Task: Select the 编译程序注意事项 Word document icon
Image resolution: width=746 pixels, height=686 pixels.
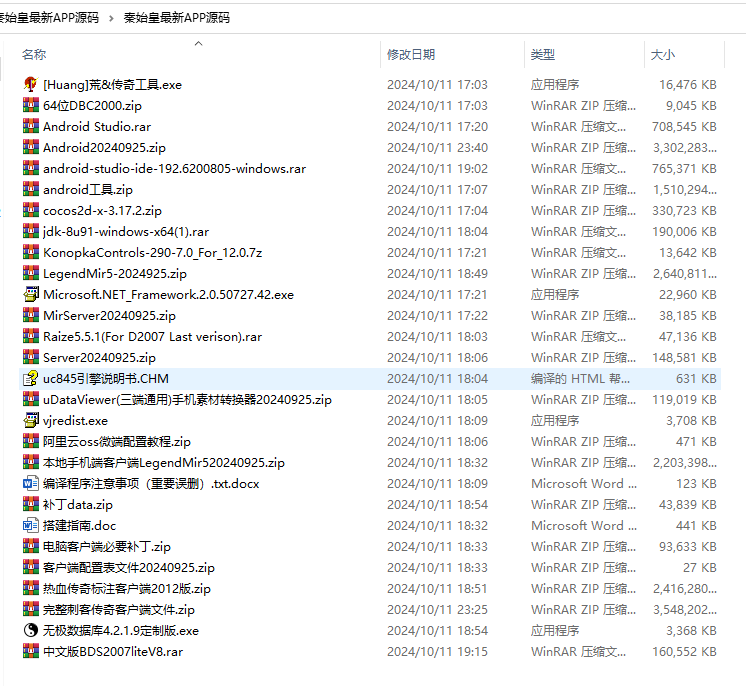Action: (x=31, y=483)
